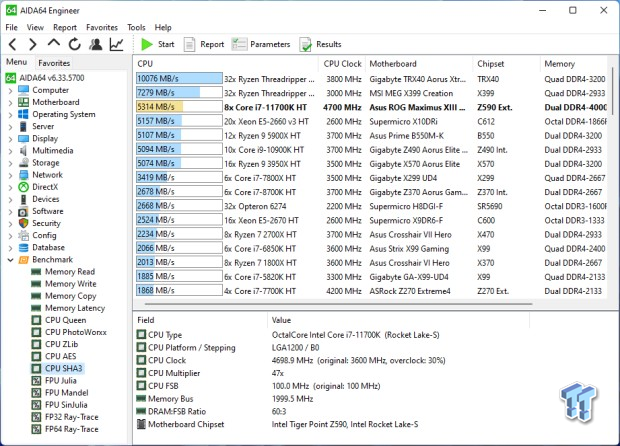Click the Parameters icon
Viewport: 620px width, 446px height.
tap(239, 44)
